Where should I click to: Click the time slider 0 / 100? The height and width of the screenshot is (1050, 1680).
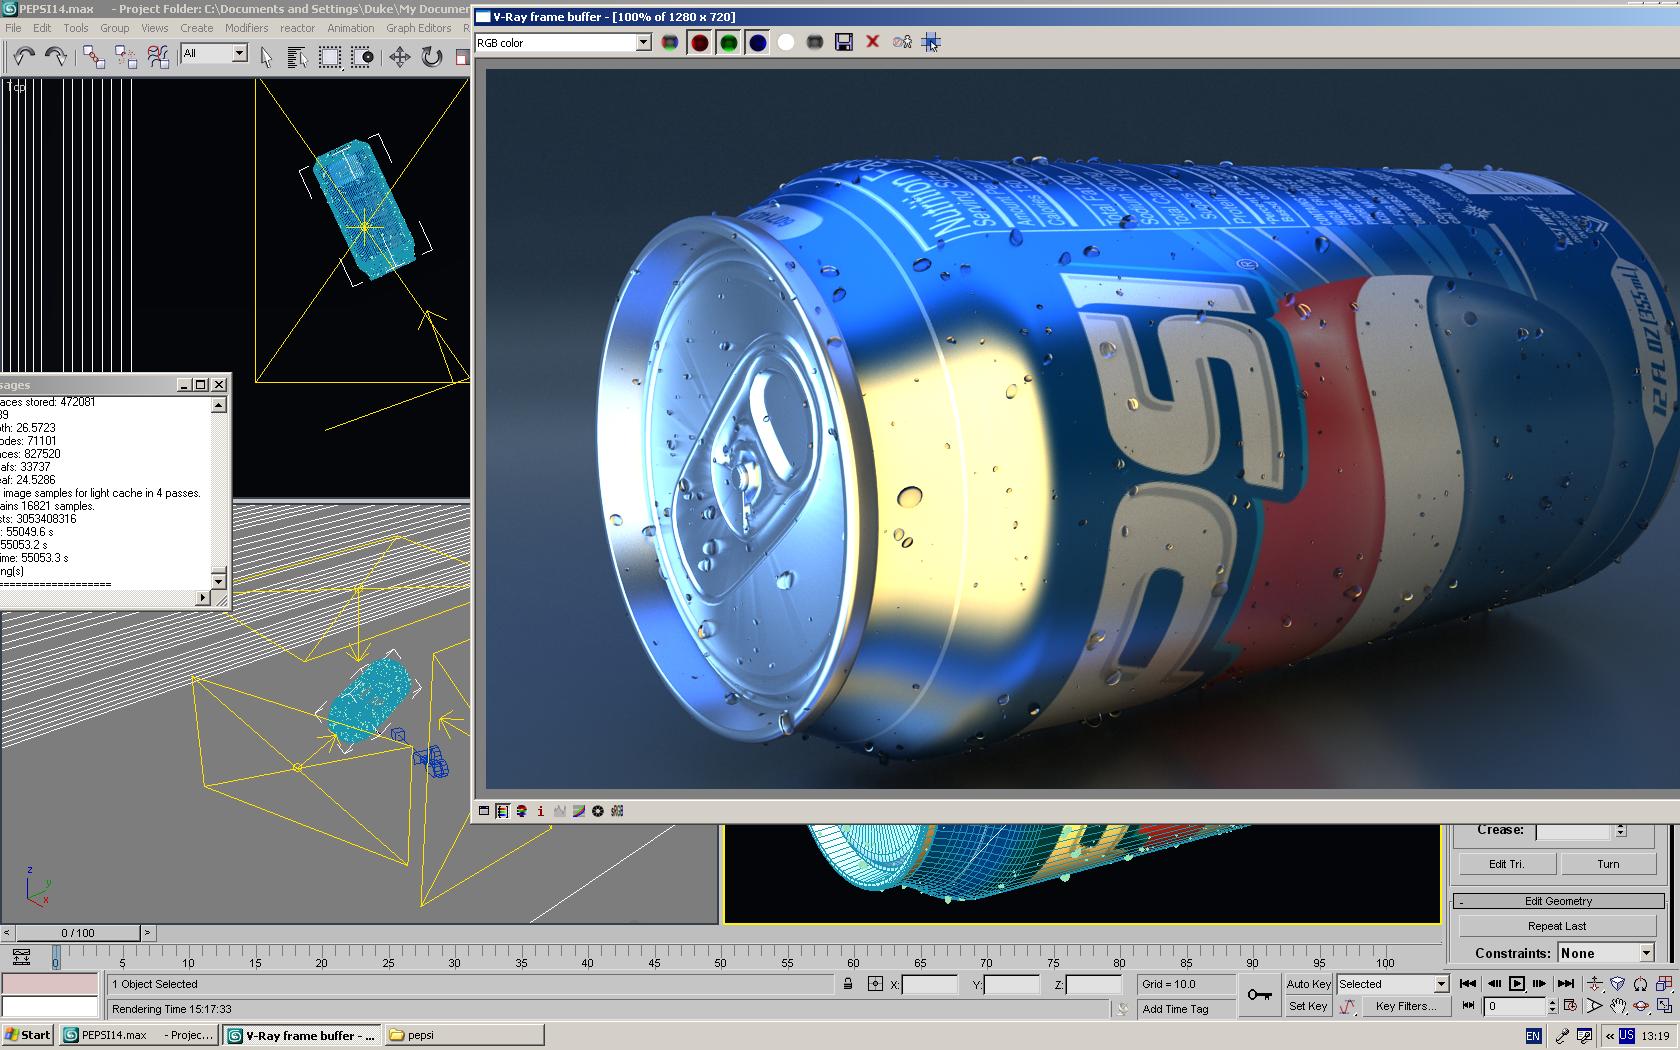(x=78, y=933)
